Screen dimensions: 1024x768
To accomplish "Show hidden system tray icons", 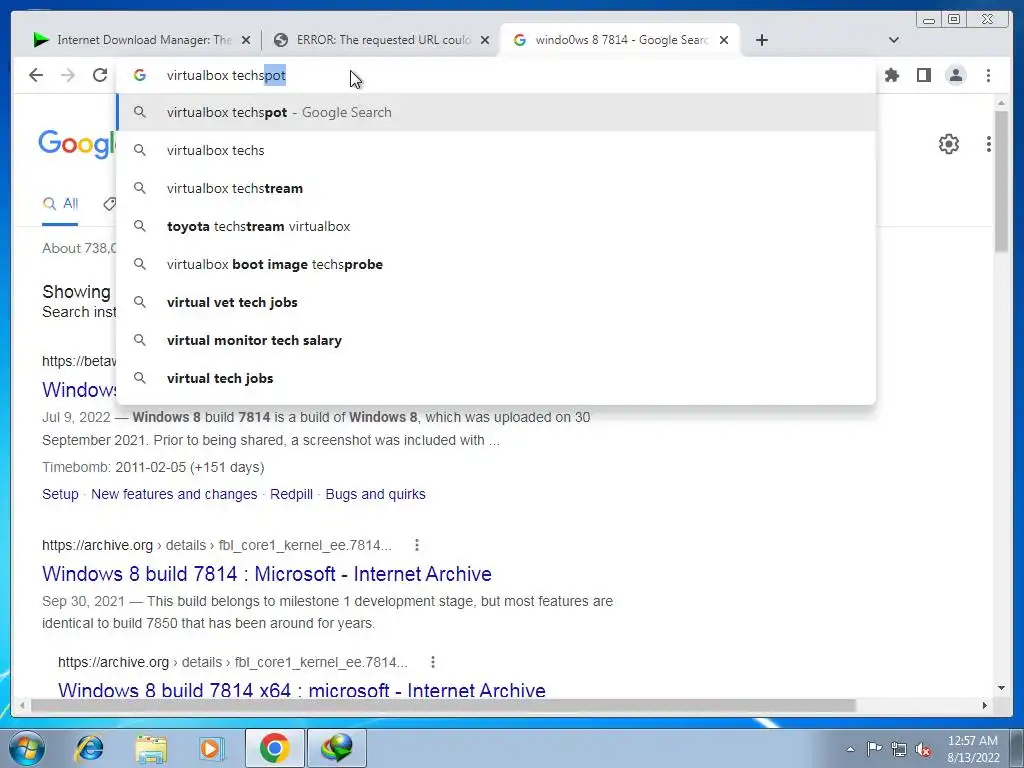I will pos(850,749).
